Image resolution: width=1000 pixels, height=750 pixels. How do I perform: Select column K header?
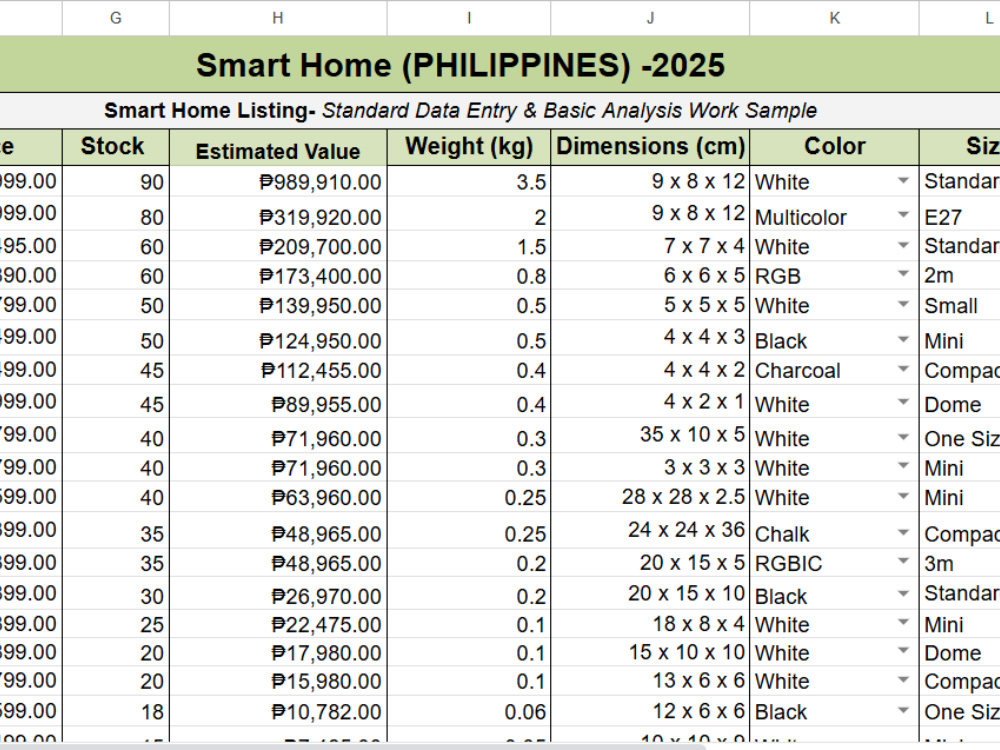pyautogui.click(x=834, y=18)
